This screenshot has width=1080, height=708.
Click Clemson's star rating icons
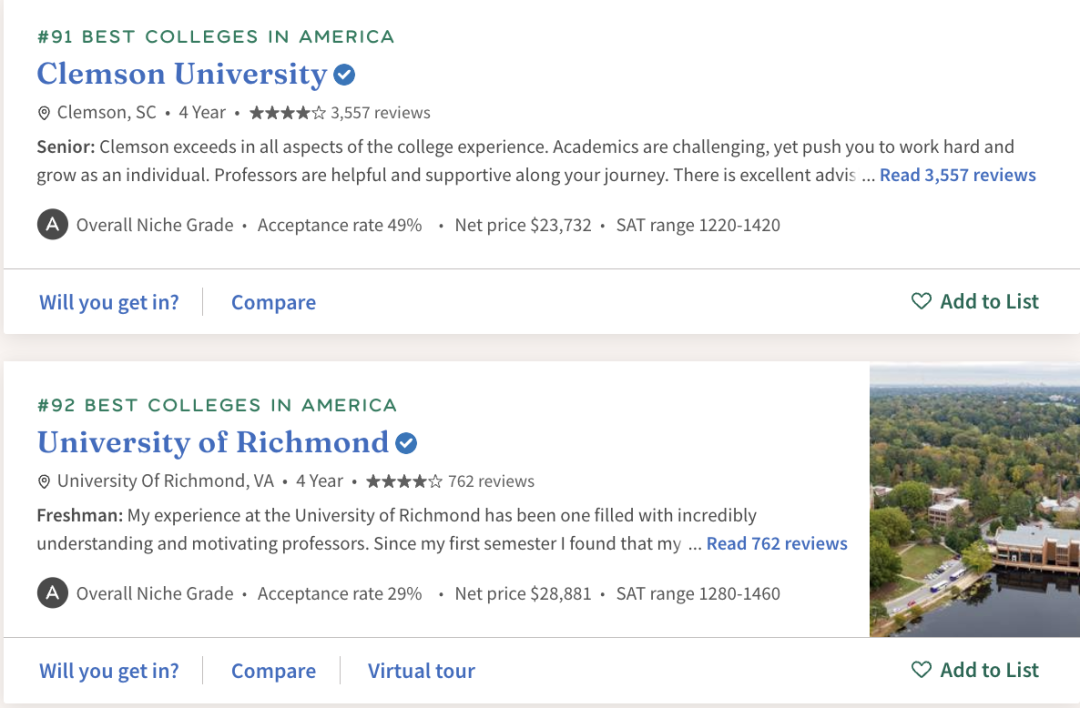point(287,113)
